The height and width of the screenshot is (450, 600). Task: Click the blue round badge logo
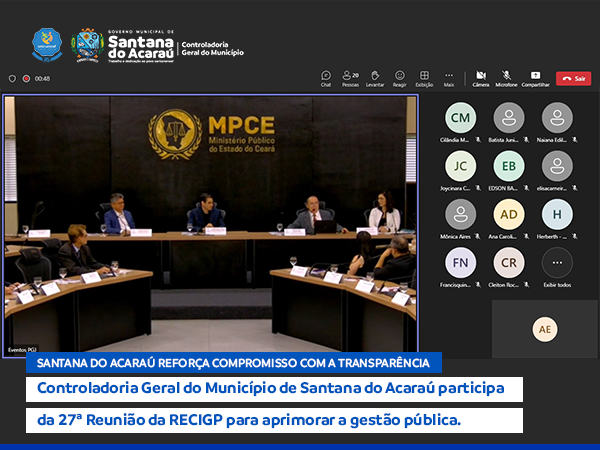click(x=47, y=44)
